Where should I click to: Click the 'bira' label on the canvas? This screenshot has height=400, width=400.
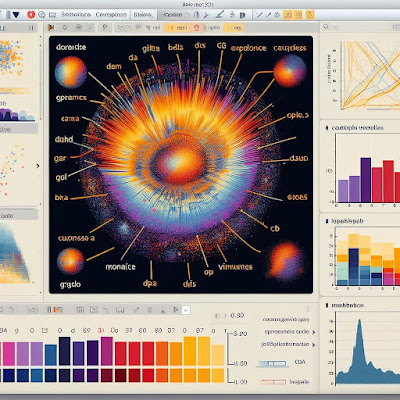pyautogui.click(x=61, y=197)
